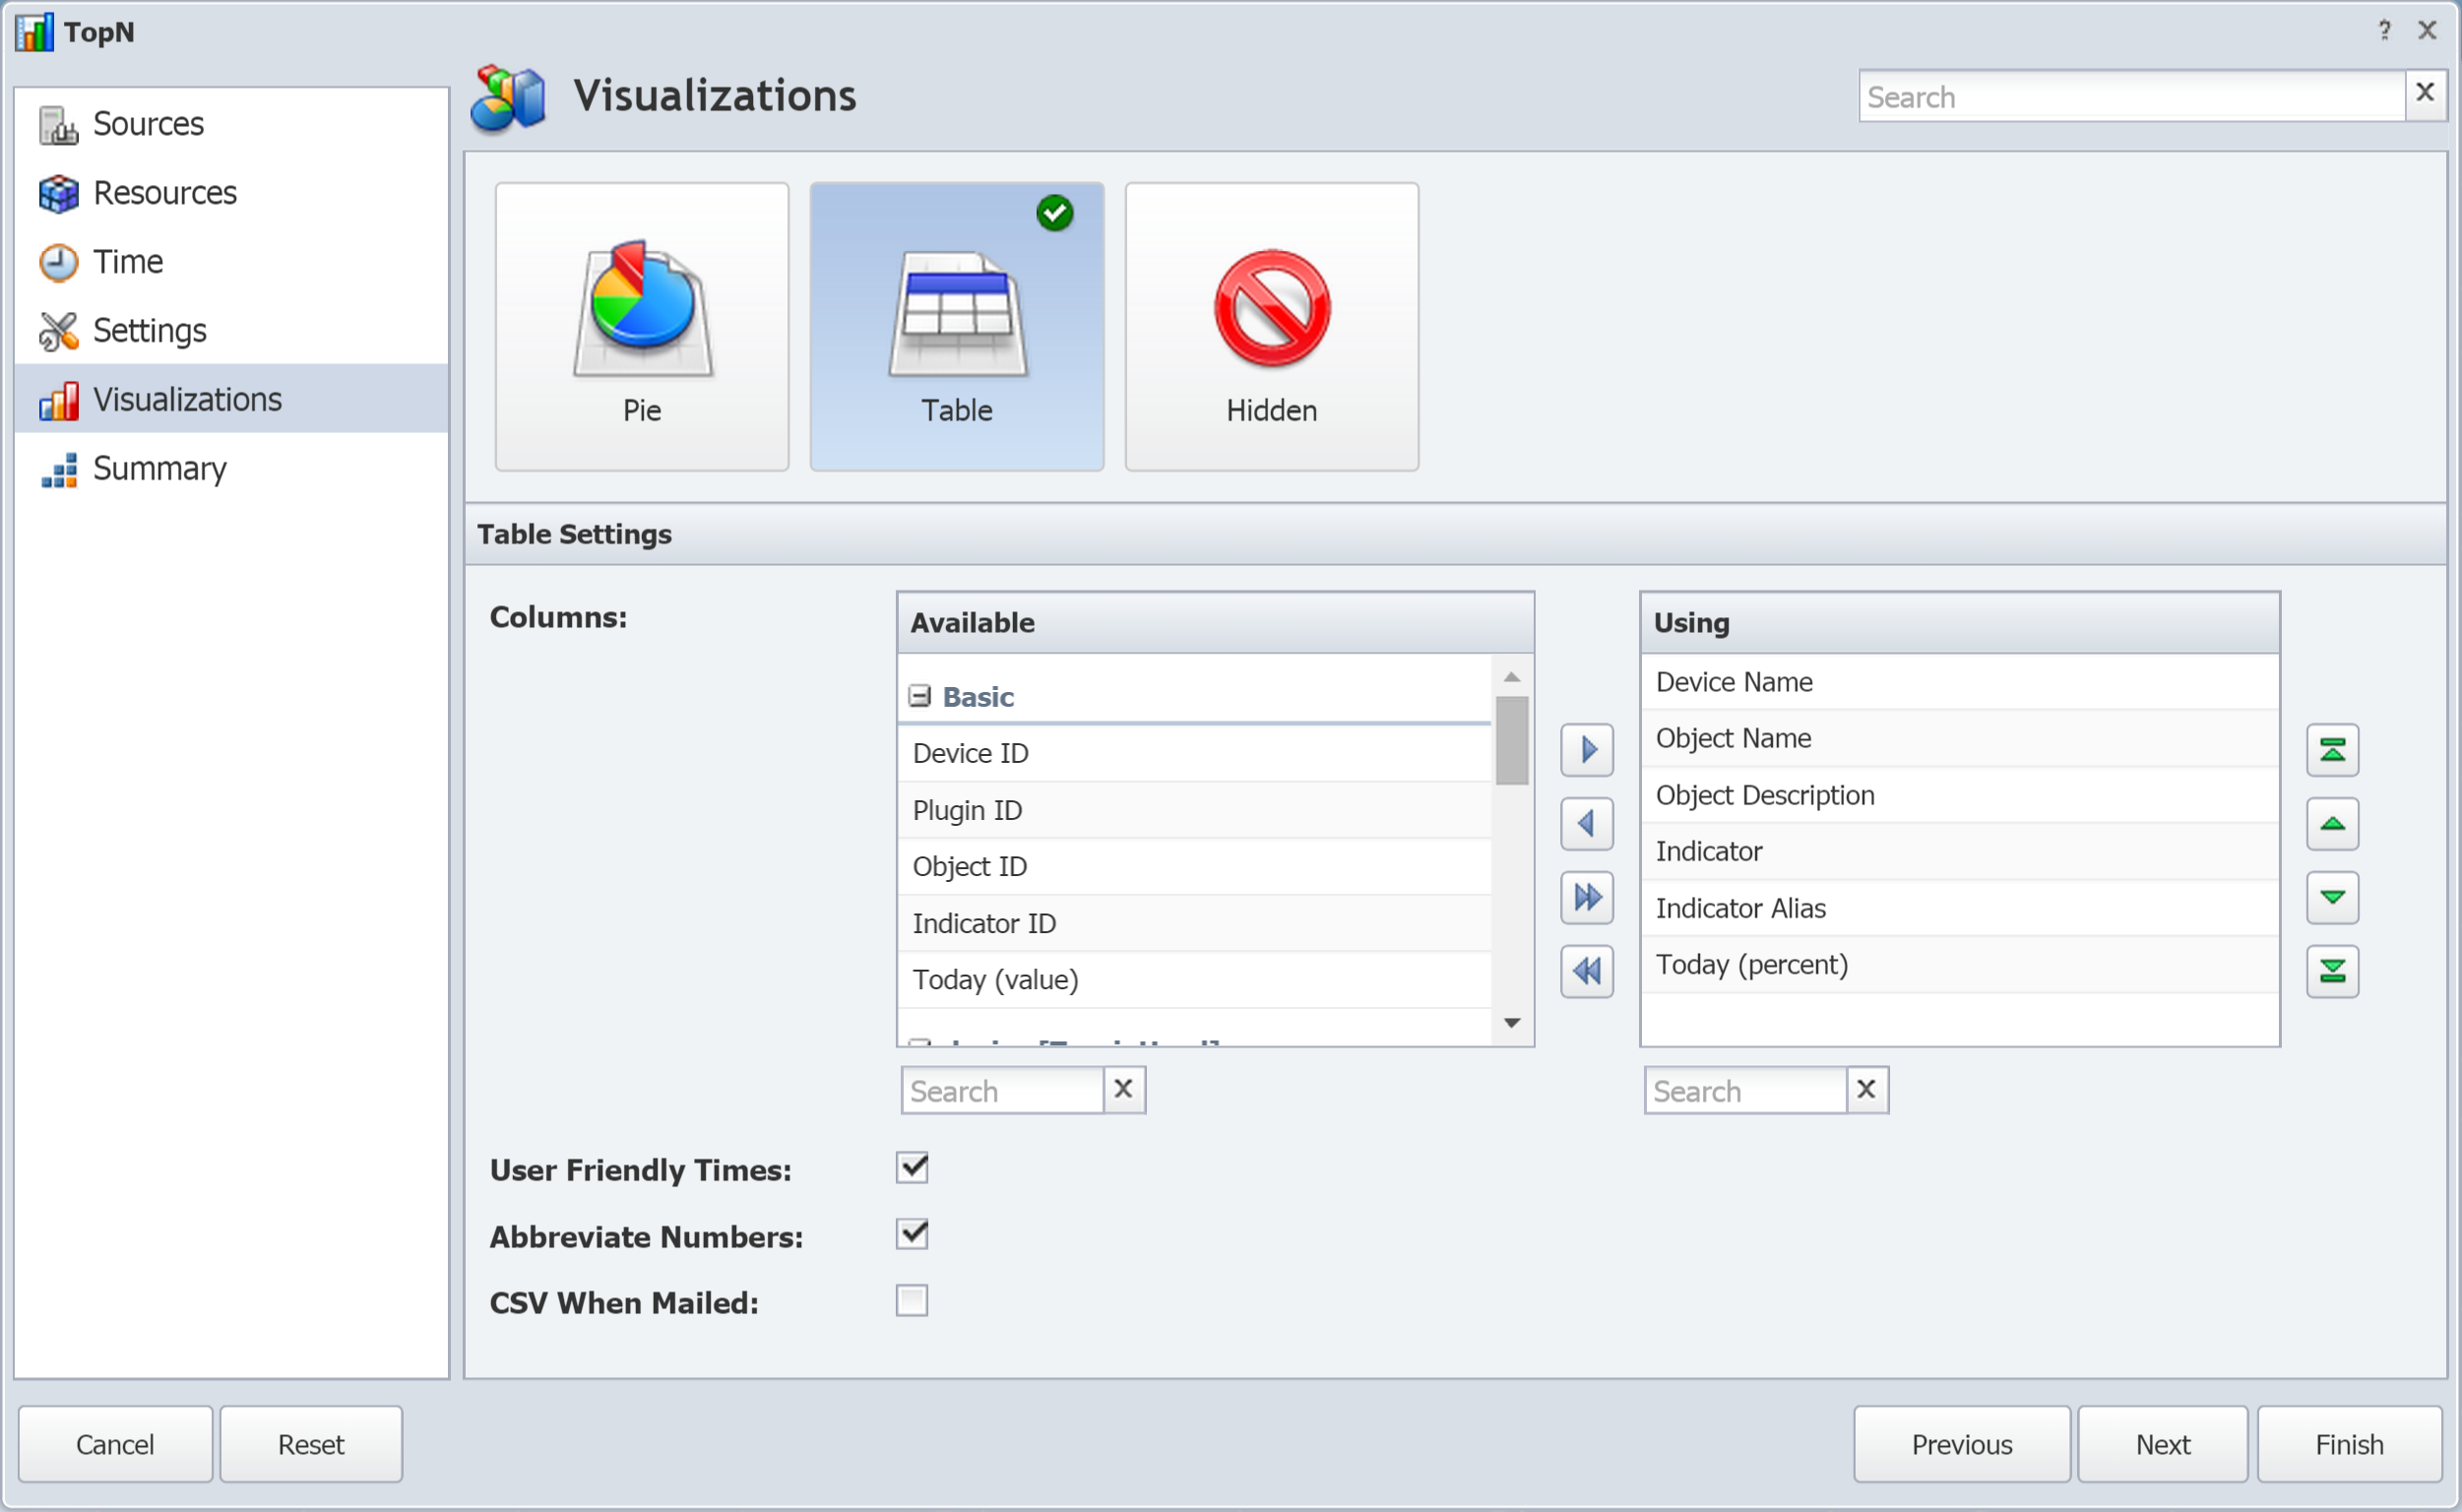
Task: Click the Resources navigation icon
Action: 62,193
